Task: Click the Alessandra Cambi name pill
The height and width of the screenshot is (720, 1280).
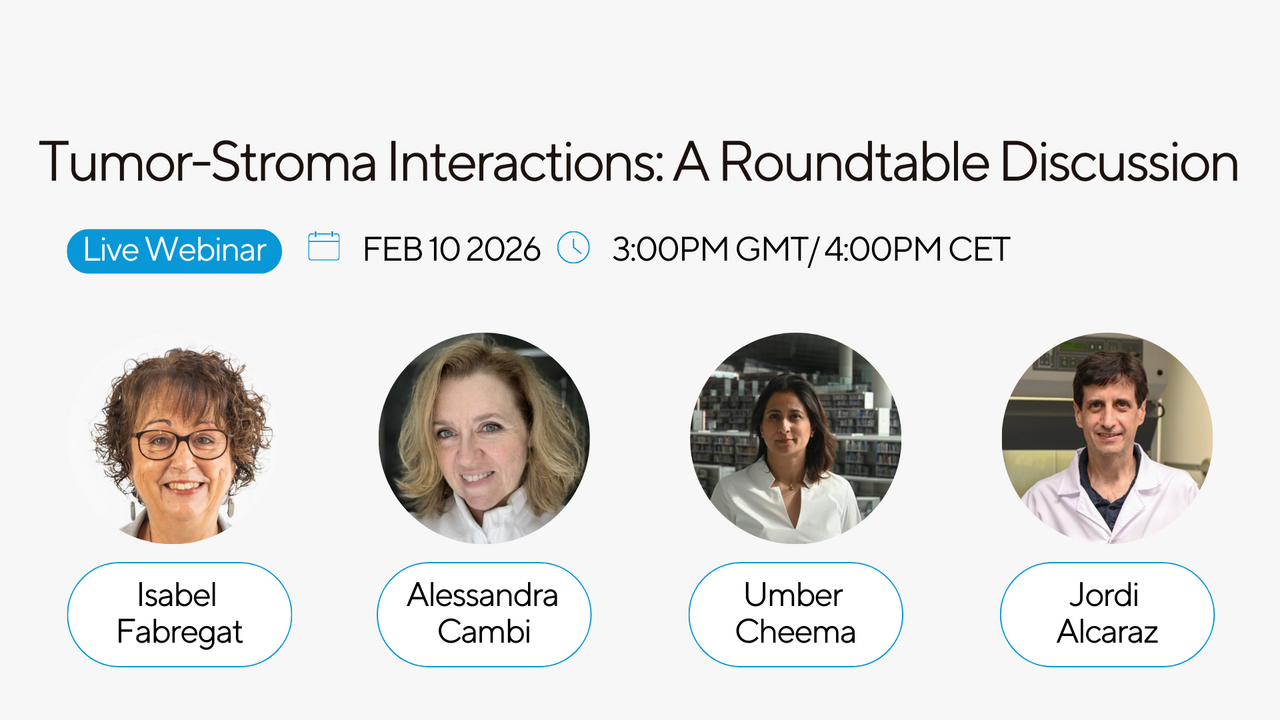Action: (x=484, y=614)
